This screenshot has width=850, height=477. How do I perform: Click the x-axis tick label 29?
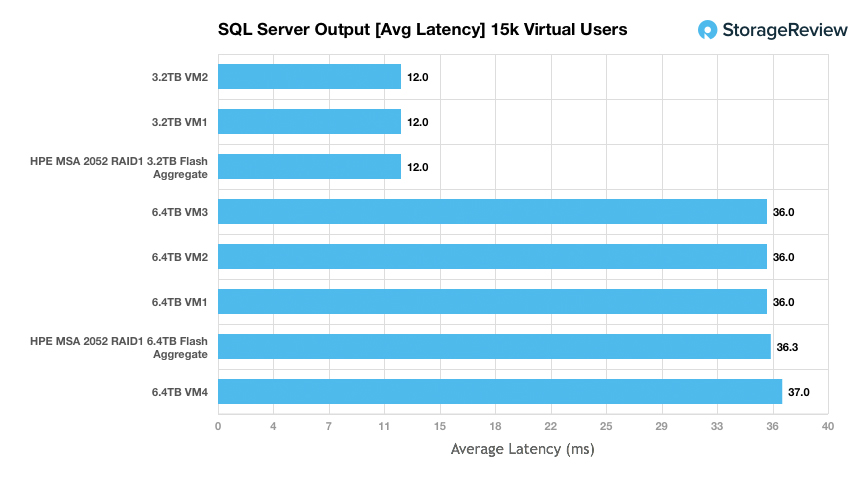(661, 426)
